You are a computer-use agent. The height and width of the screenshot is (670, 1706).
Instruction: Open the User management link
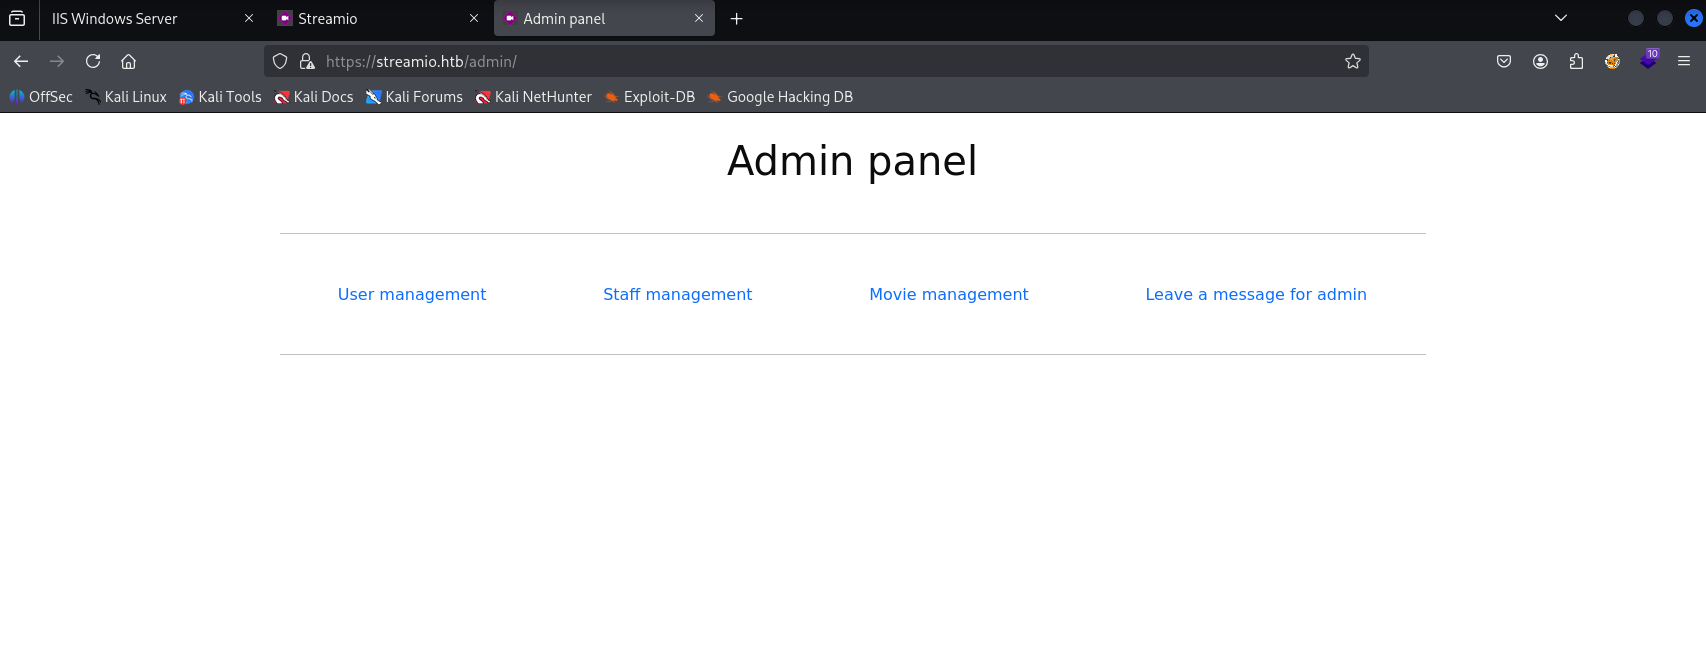click(412, 294)
